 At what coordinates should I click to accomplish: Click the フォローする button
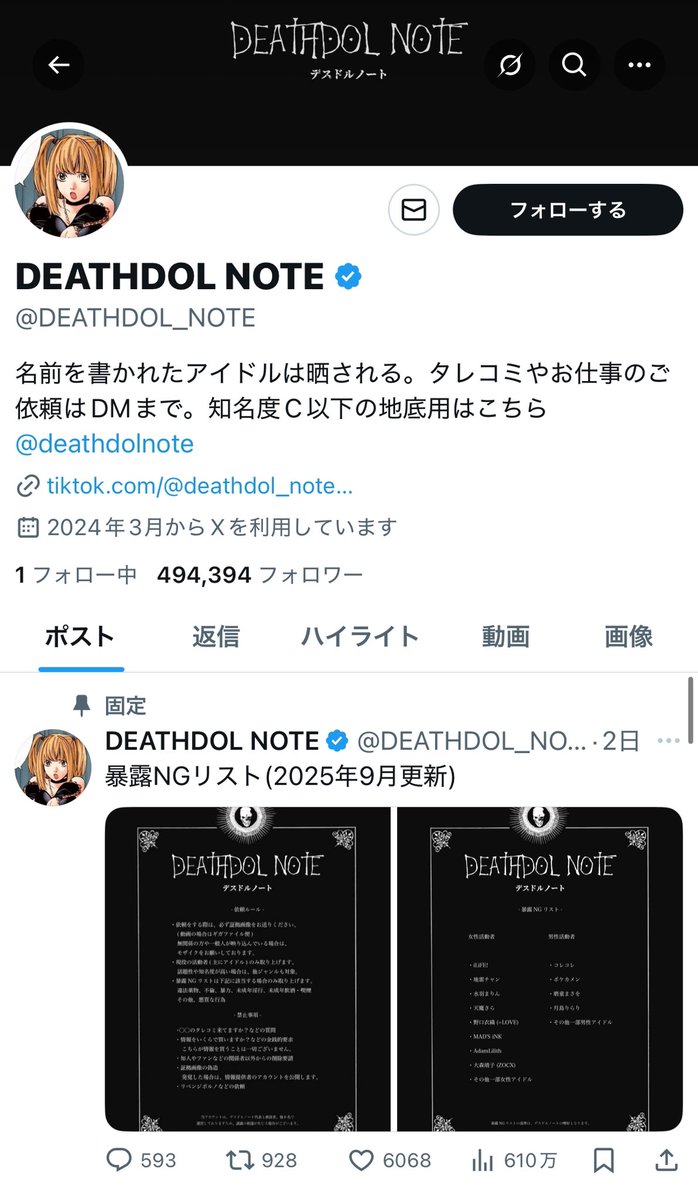(568, 210)
